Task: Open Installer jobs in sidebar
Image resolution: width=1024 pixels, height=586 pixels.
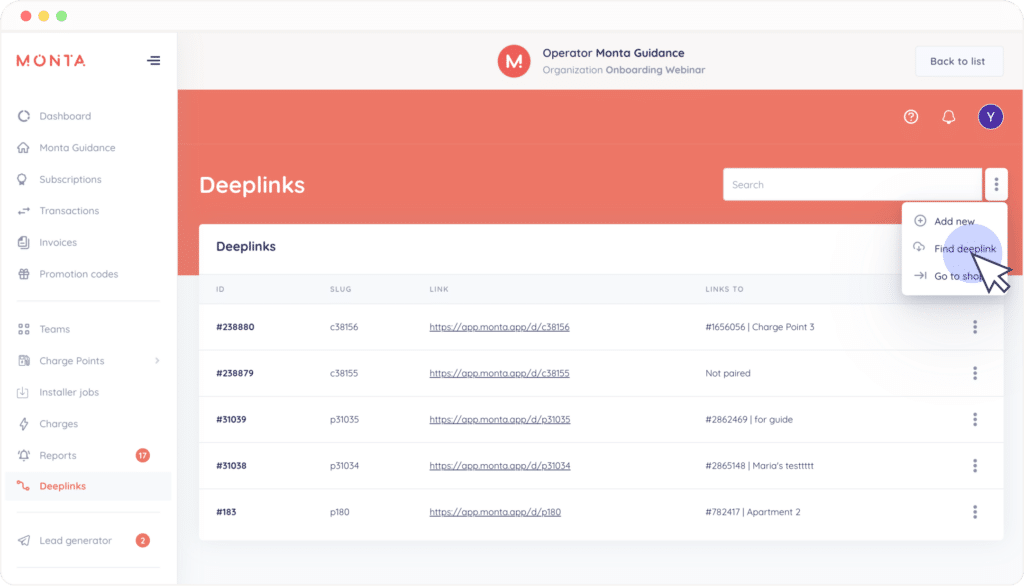Action: click(x=69, y=392)
